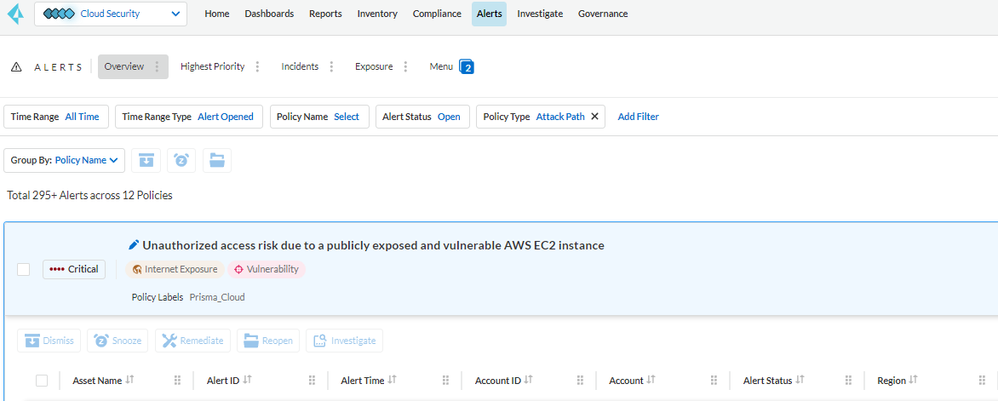Check the Critical policy row checkbox
The height and width of the screenshot is (401, 998).
[24, 269]
